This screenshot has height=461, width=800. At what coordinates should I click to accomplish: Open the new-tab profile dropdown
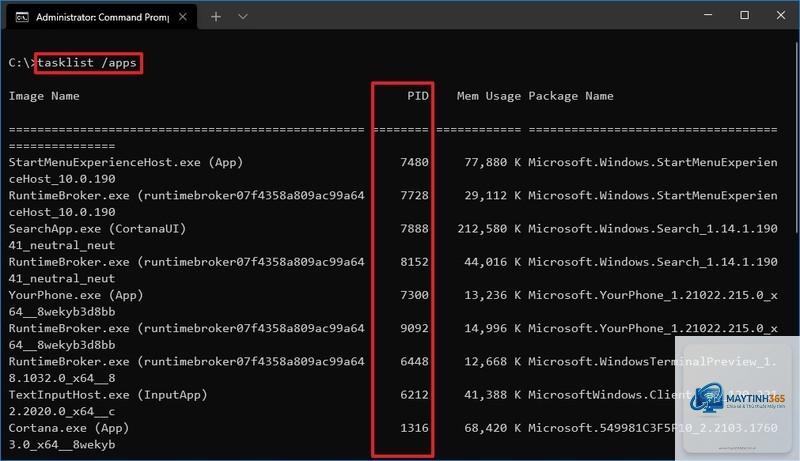(x=243, y=17)
